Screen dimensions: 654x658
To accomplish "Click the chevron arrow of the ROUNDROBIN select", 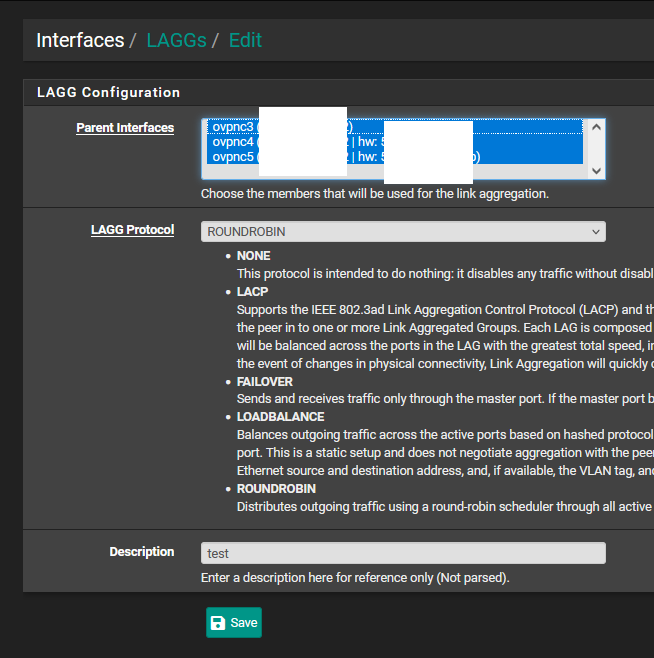I will [596, 231].
